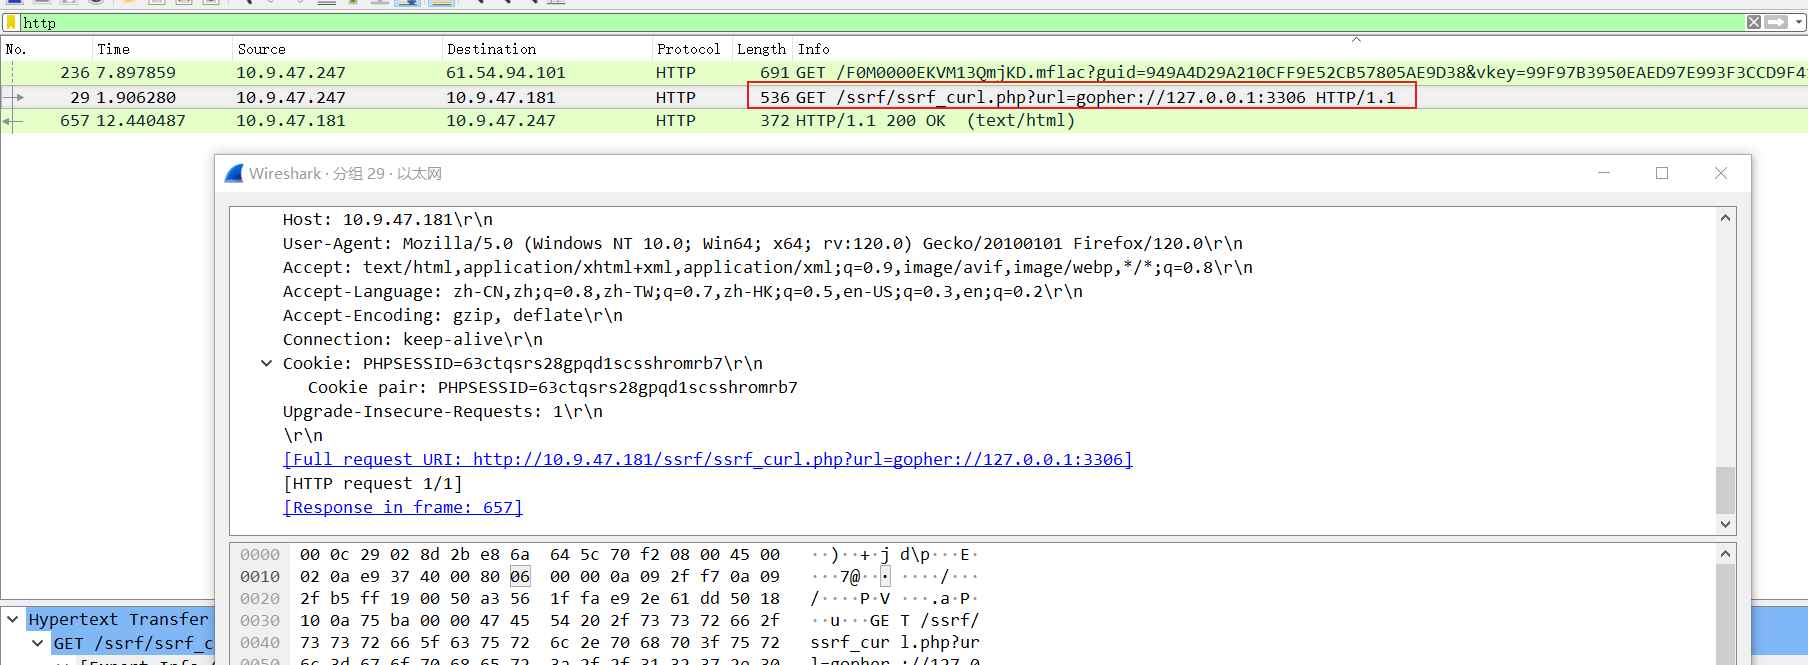
Task: Select the HTTP request 1/1 line
Action: coord(373,483)
